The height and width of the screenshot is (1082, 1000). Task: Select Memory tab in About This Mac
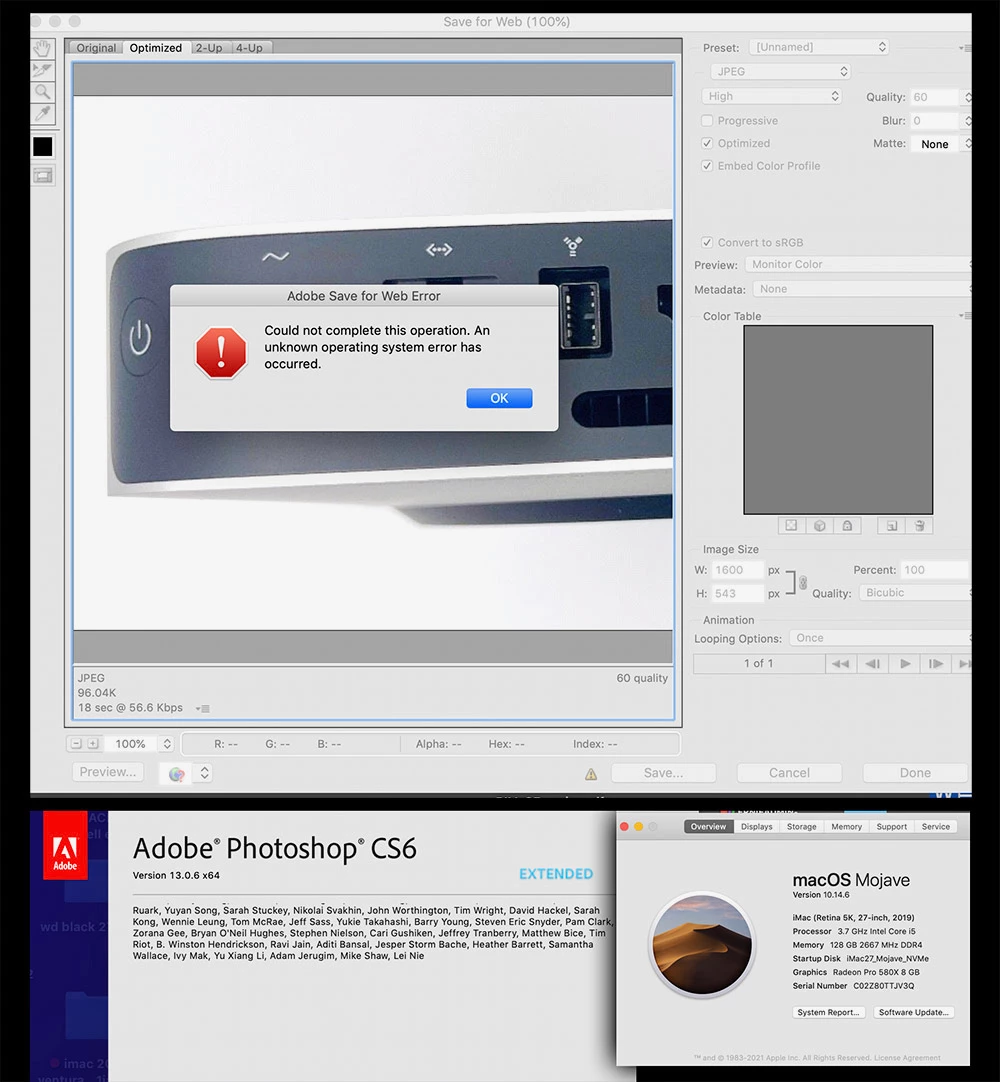coord(846,827)
